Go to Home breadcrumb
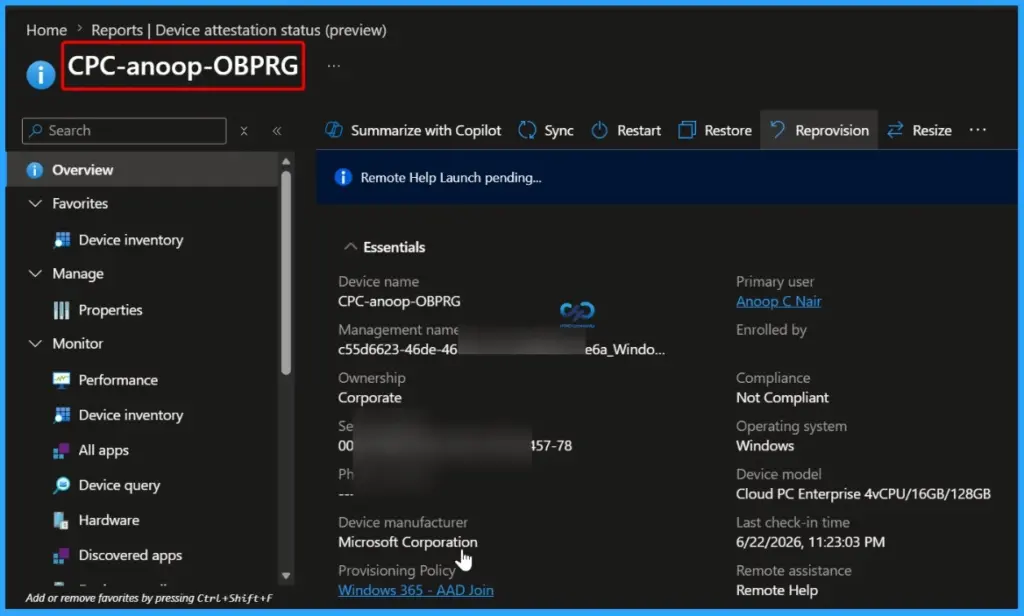 [46, 30]
